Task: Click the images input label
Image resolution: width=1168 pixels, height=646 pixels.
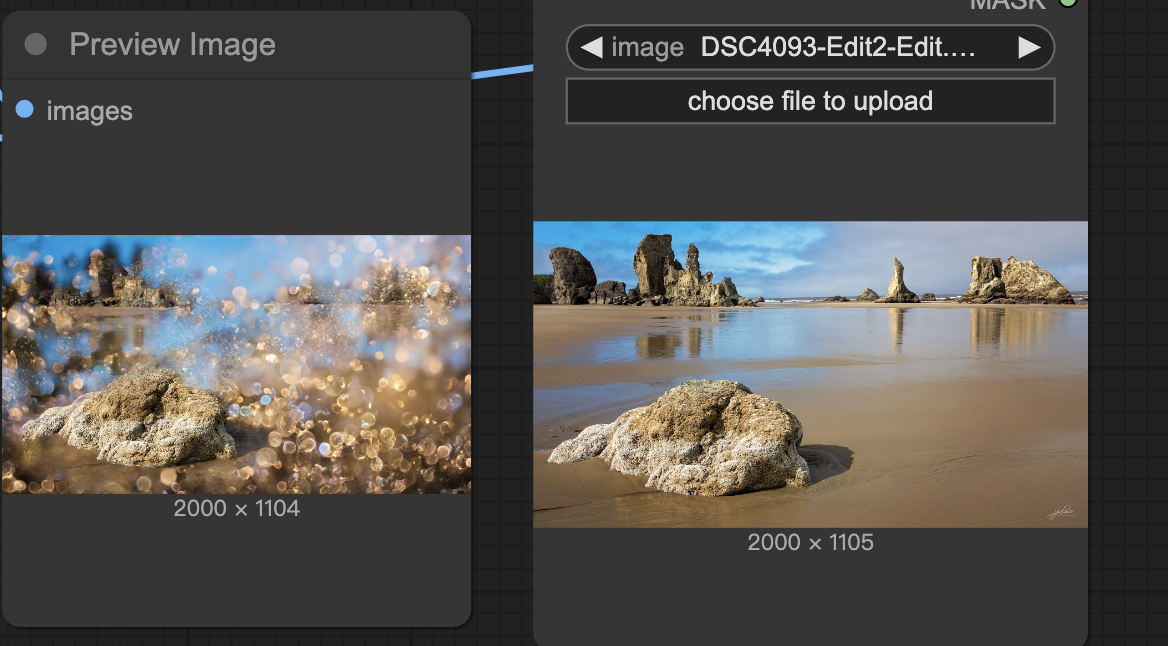Action: pos(89,111)
